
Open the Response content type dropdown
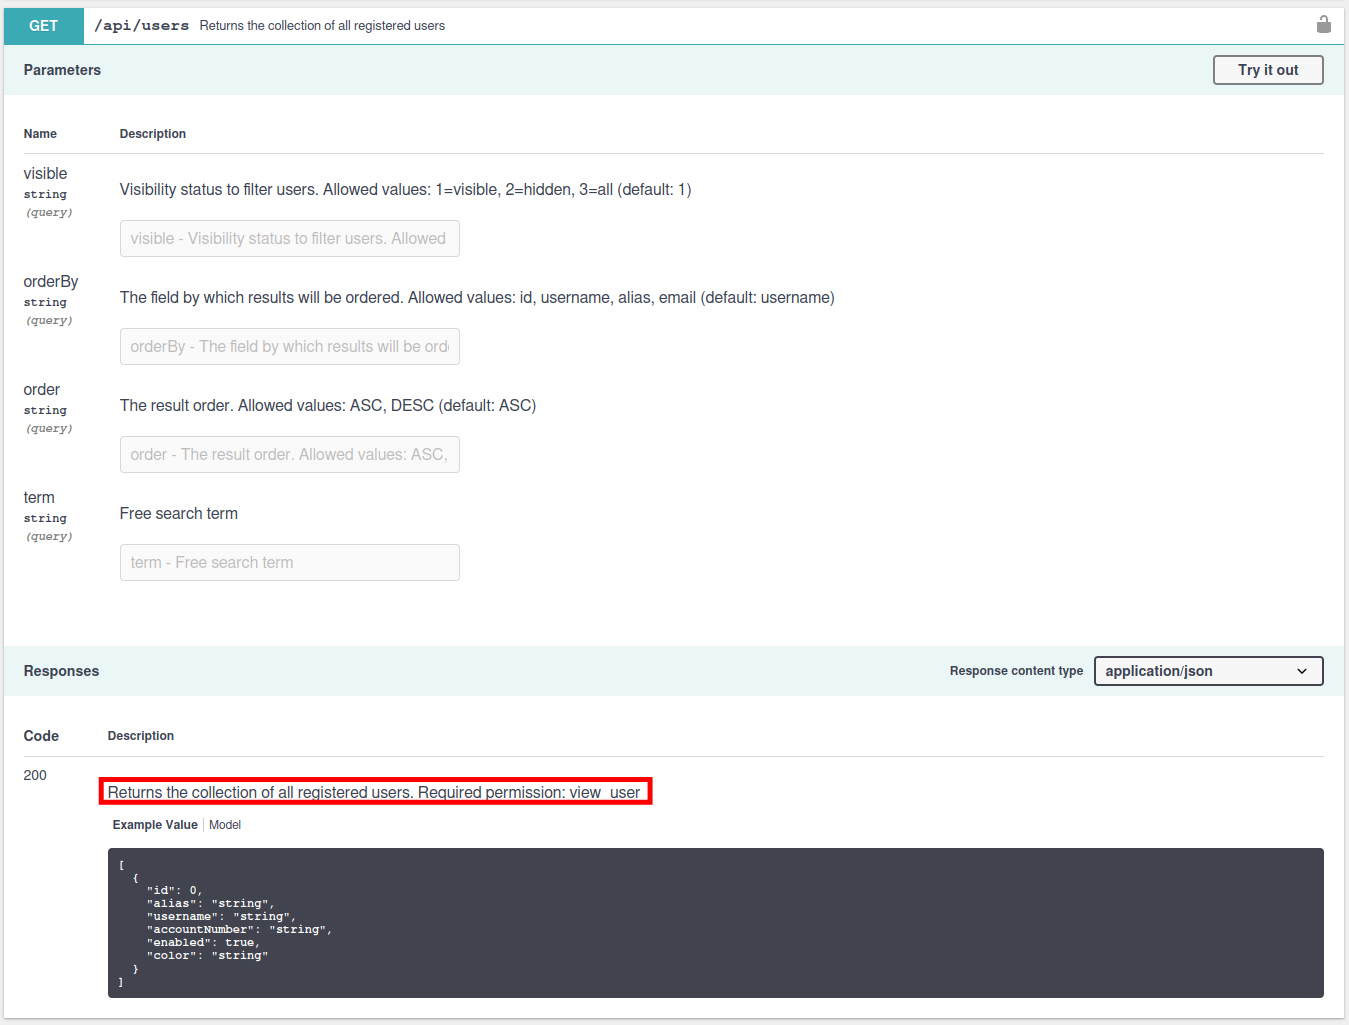(1208, 671)
